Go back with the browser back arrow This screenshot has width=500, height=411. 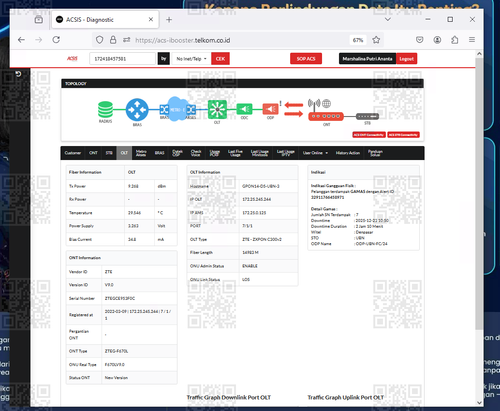click(x=21, y=40)
